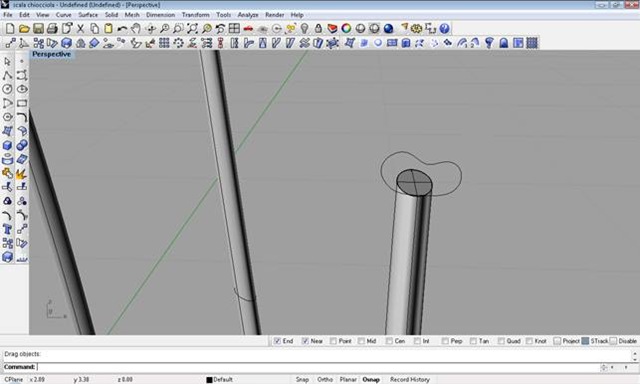
Task: Disable the End osnap checkbox
Action: click(278, 341)
